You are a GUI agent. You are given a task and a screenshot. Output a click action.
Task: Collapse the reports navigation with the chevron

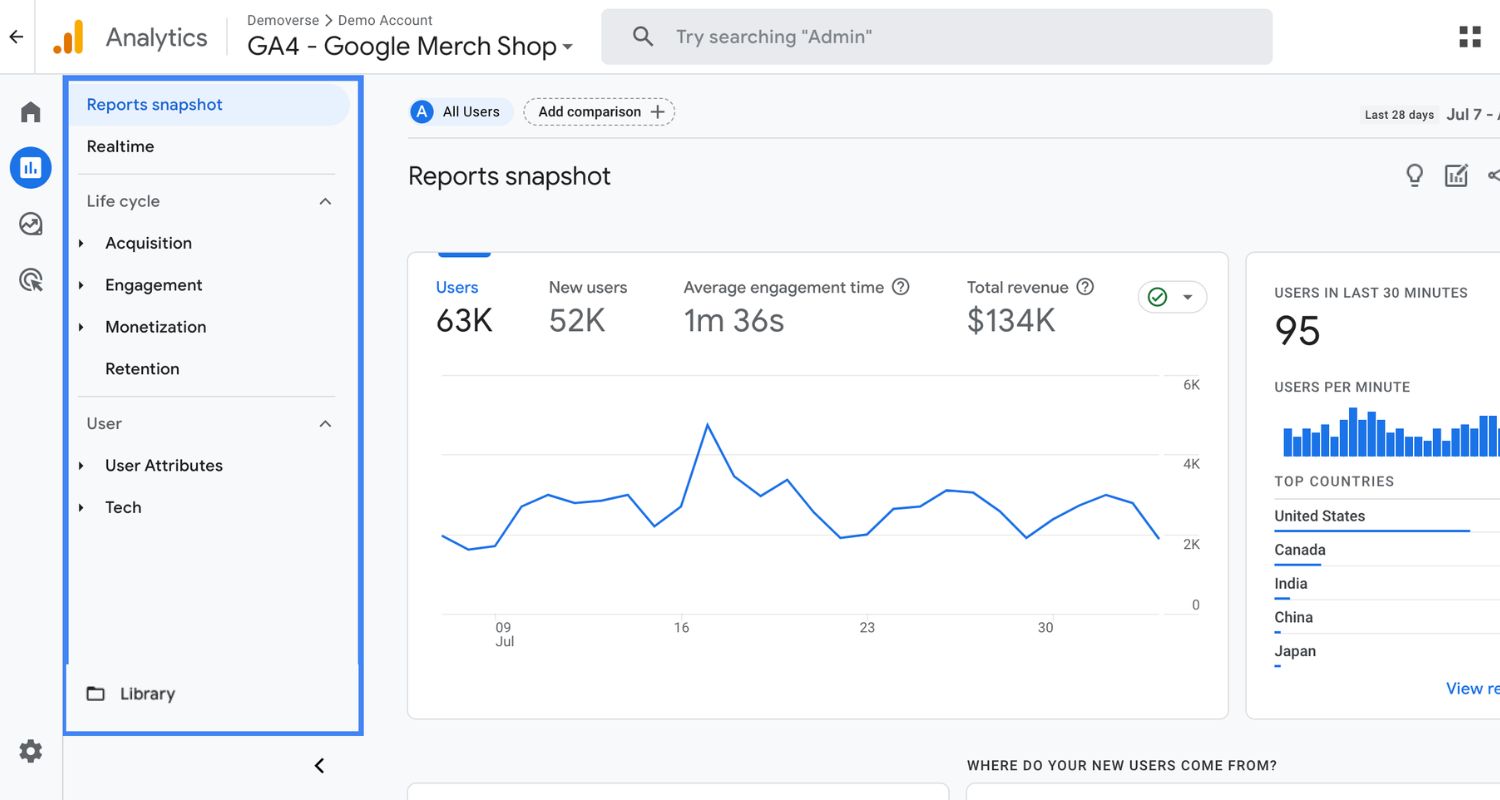tap(319, 766)
